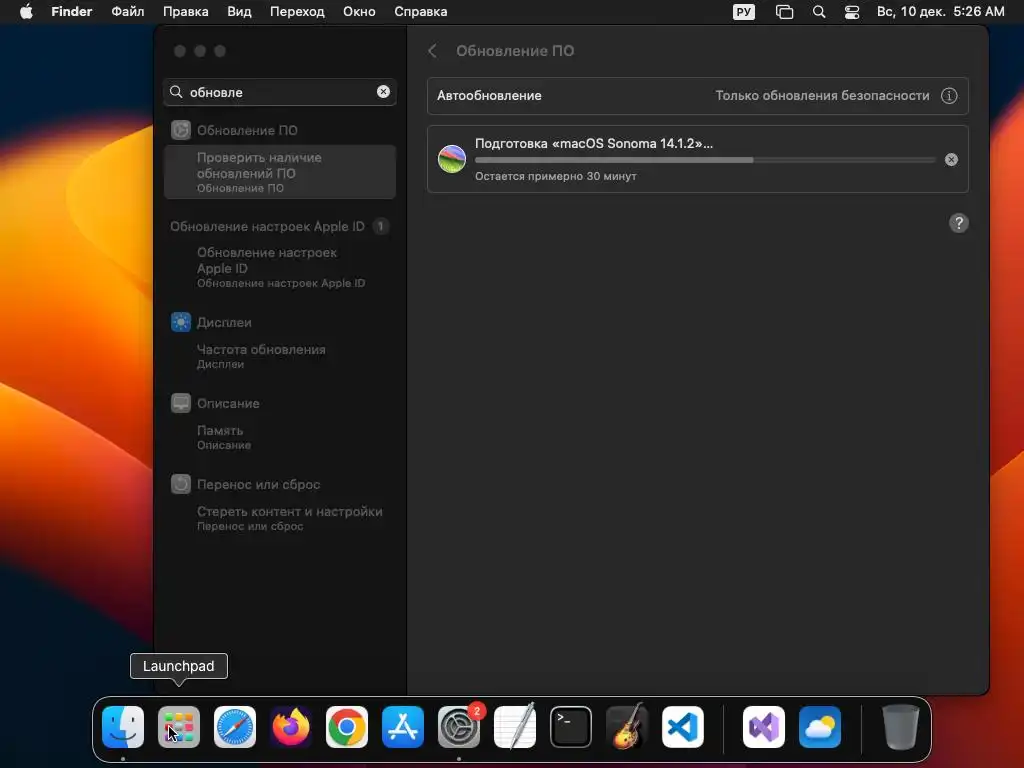Open the Apple menu
This screenshot has width=1024, height=768.
pyautogui.click(x=26, y=12)
